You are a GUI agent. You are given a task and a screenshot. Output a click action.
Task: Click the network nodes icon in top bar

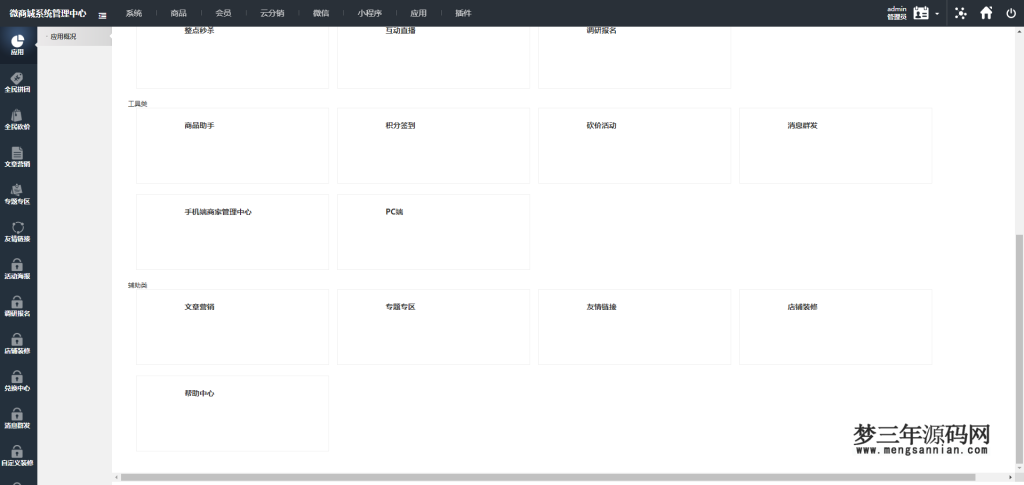pos(961,13)
